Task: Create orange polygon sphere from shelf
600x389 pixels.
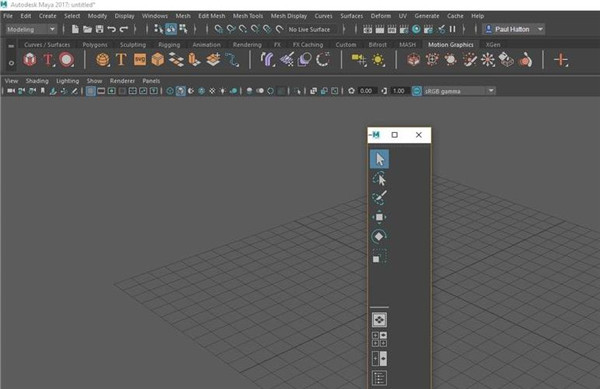Action: pyautogui.click(x=103, y=60)
